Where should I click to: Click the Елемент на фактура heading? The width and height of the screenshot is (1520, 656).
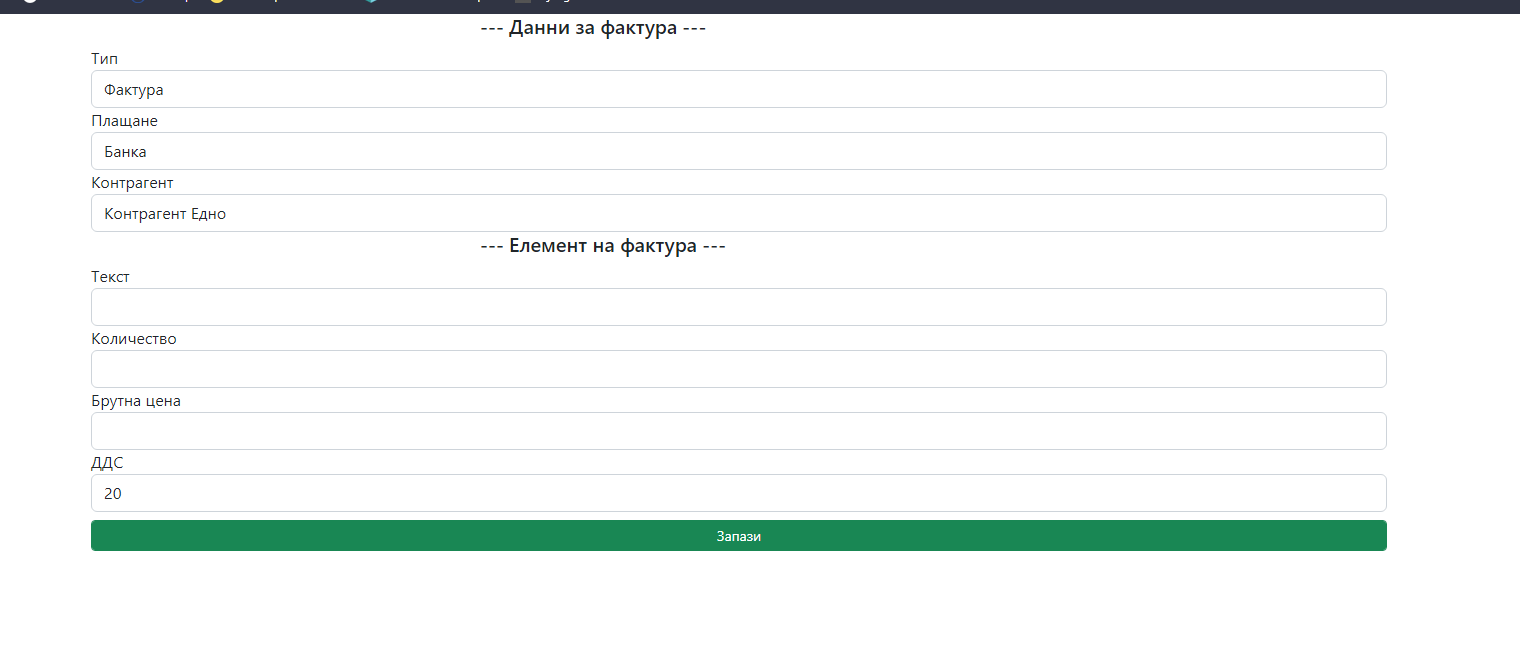point(603,244)
